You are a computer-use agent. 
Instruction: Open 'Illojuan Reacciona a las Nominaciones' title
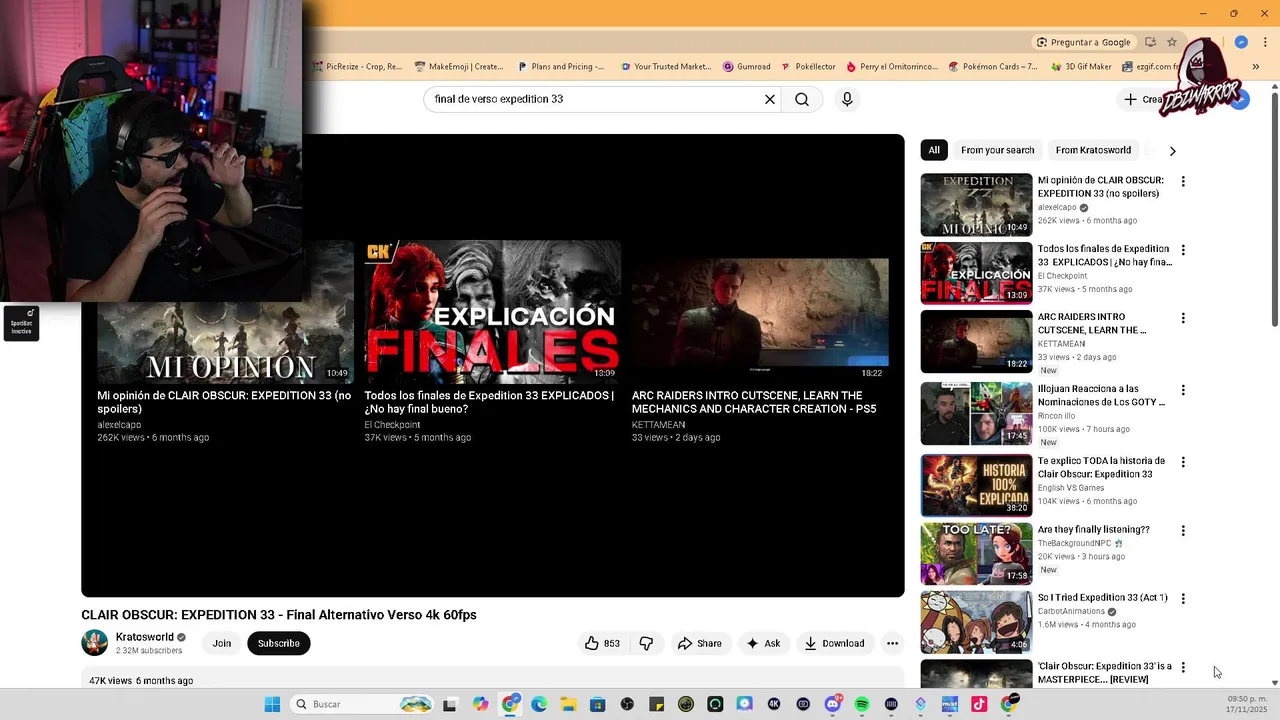(x=1101, y=395)
